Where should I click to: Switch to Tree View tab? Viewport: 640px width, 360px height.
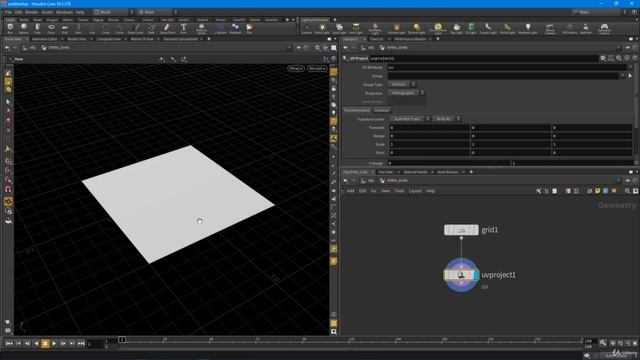pos(385,172)
